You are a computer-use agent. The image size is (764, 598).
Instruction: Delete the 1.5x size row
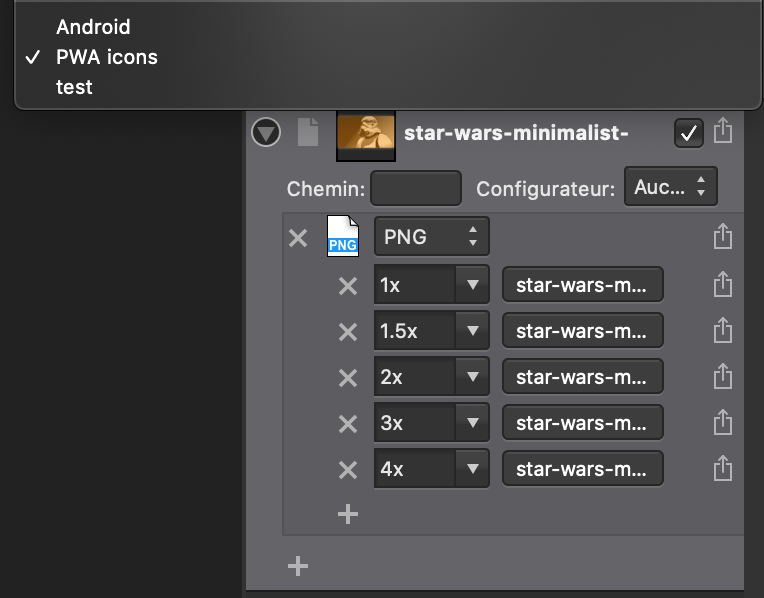(348, 332)
